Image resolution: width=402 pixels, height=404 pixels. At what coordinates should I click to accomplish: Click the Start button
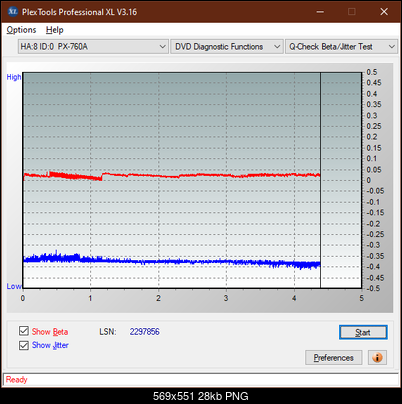pyautogui.click(x=363, y=332)
